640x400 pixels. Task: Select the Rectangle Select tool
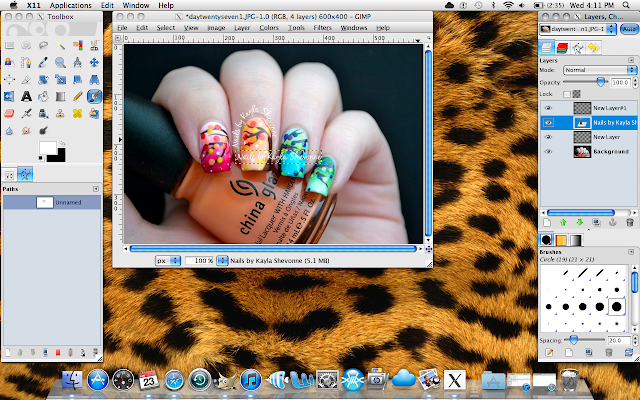pyautogui.click(x=9, y=45)
